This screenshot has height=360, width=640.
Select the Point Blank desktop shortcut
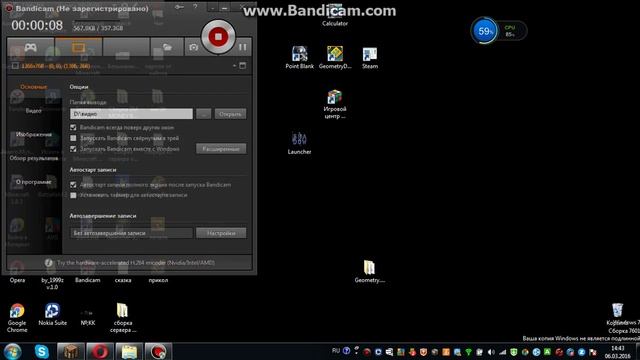(x=300, y=57)
